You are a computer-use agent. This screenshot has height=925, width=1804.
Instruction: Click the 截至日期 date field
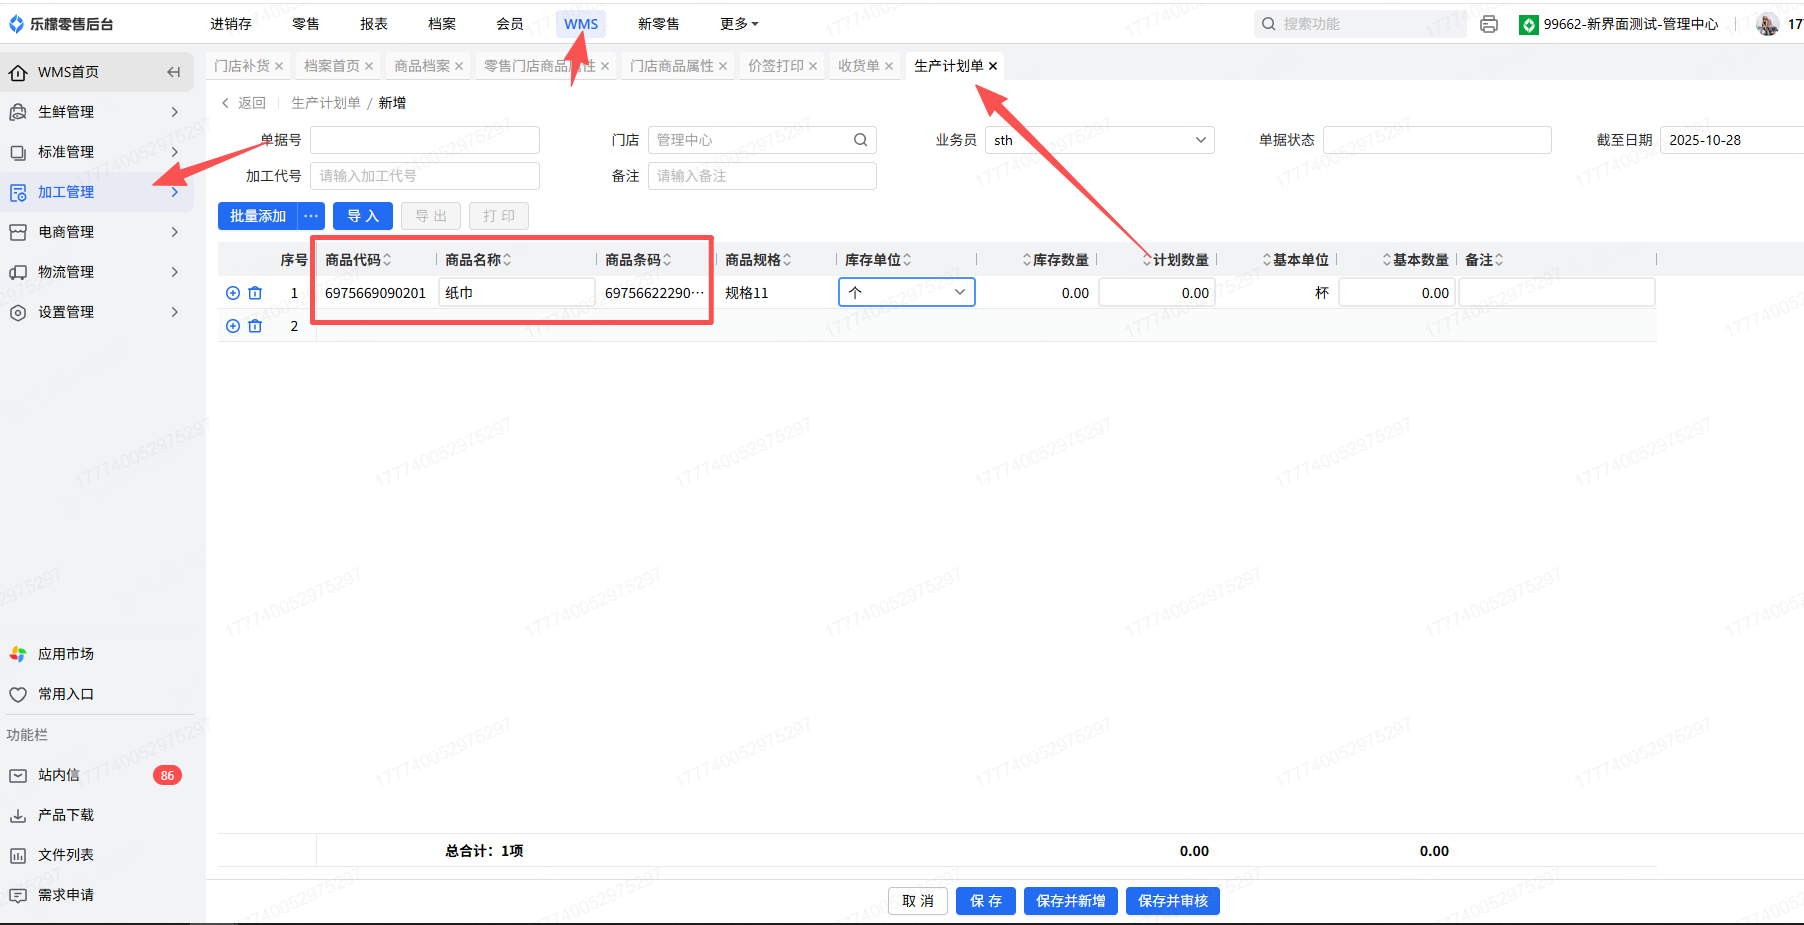click(1732, 140)
